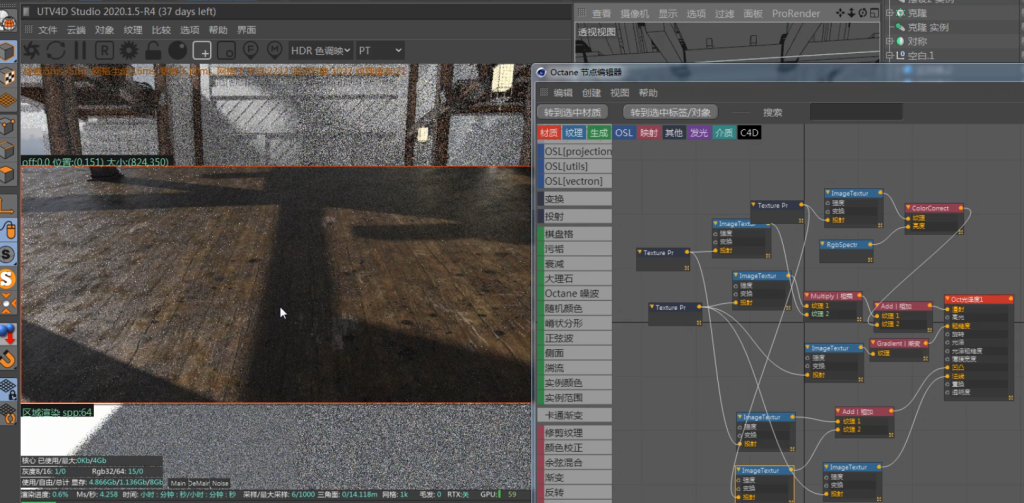Open the PT kernel dropdown
The width and height of the screenshot is (1024, 503).
point(380,50)
